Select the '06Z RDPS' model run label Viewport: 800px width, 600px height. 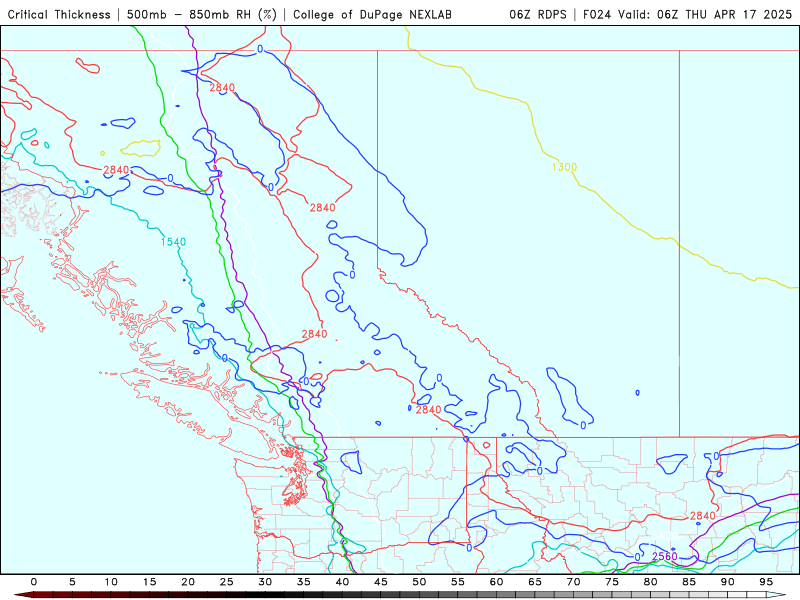pyautogui.click(x=538, y=14)
